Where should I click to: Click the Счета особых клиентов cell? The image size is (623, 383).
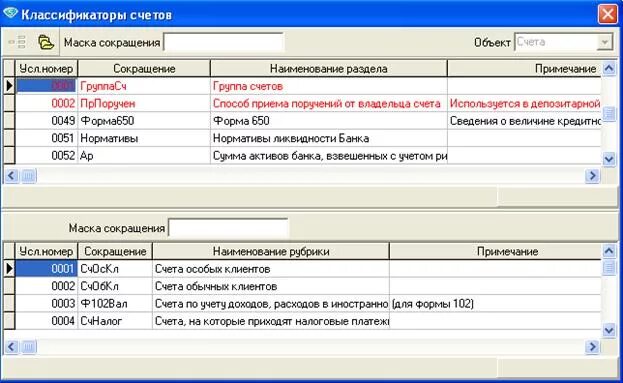pos(271,269)
